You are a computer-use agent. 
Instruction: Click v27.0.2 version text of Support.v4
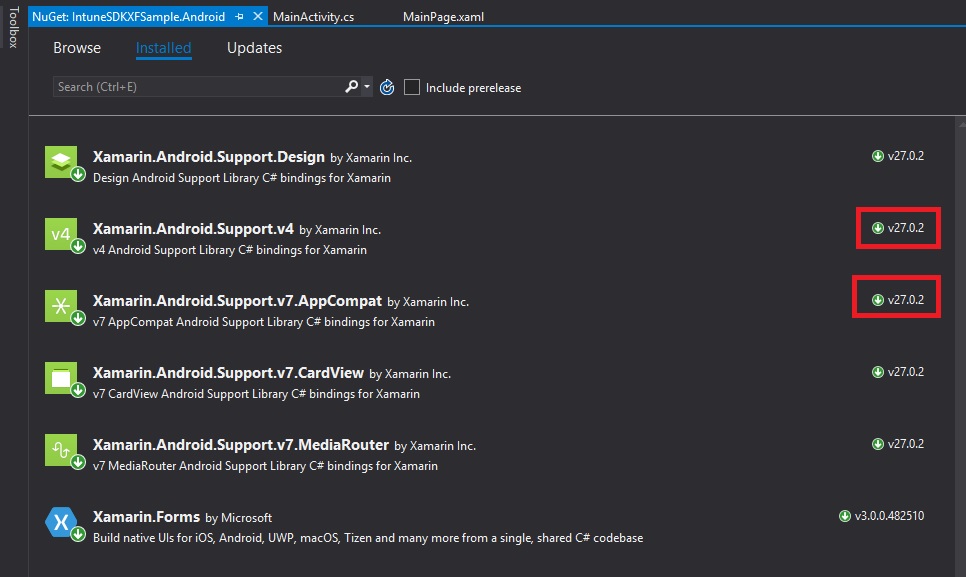(906, 228)
